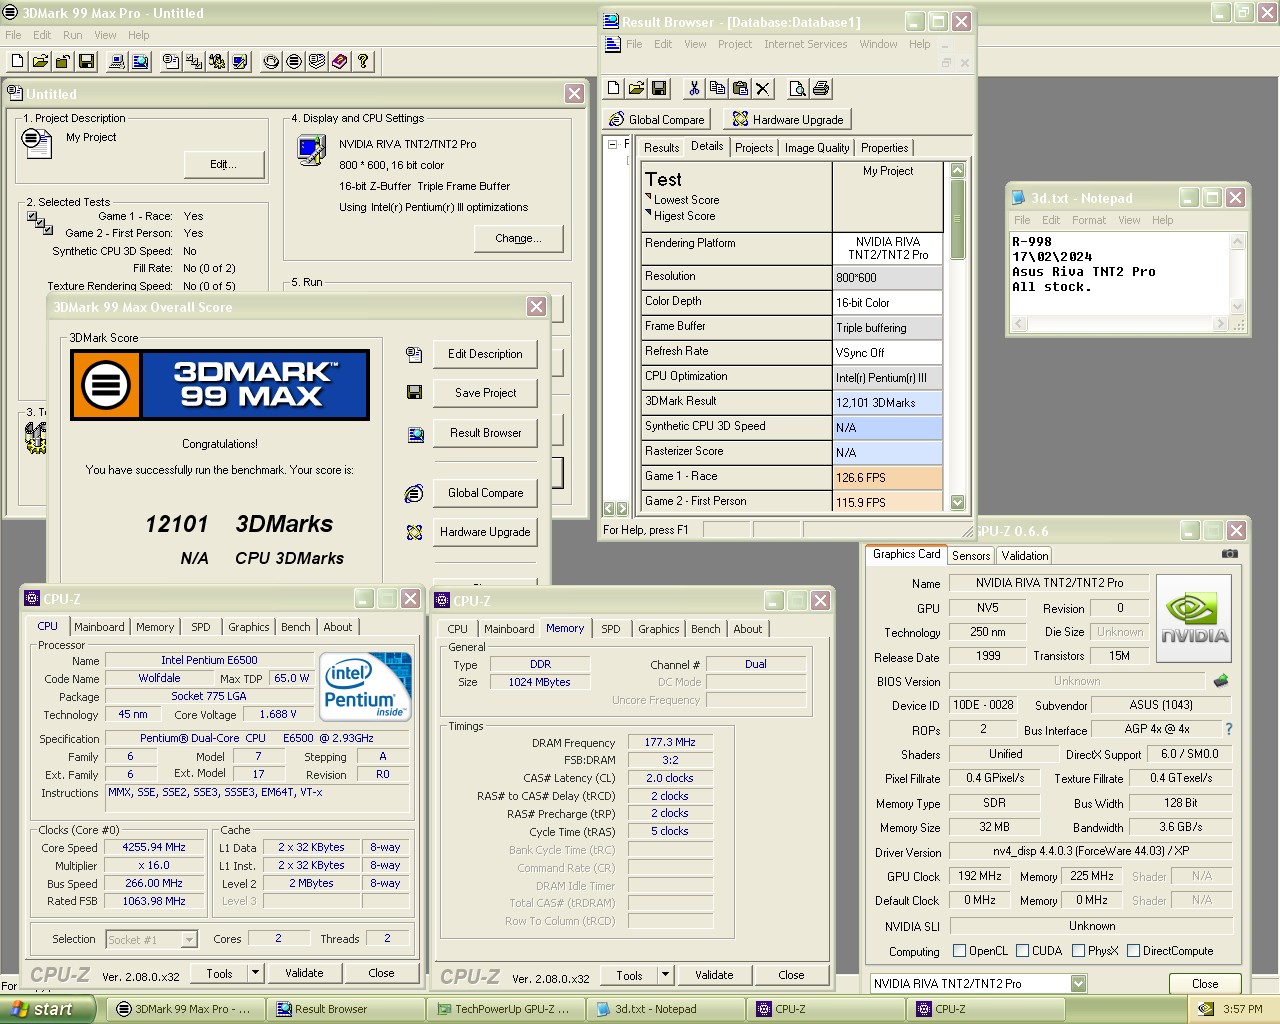
Task: Switch to the Image Quality tab in Result Browser
Action: tap(817, 148)
